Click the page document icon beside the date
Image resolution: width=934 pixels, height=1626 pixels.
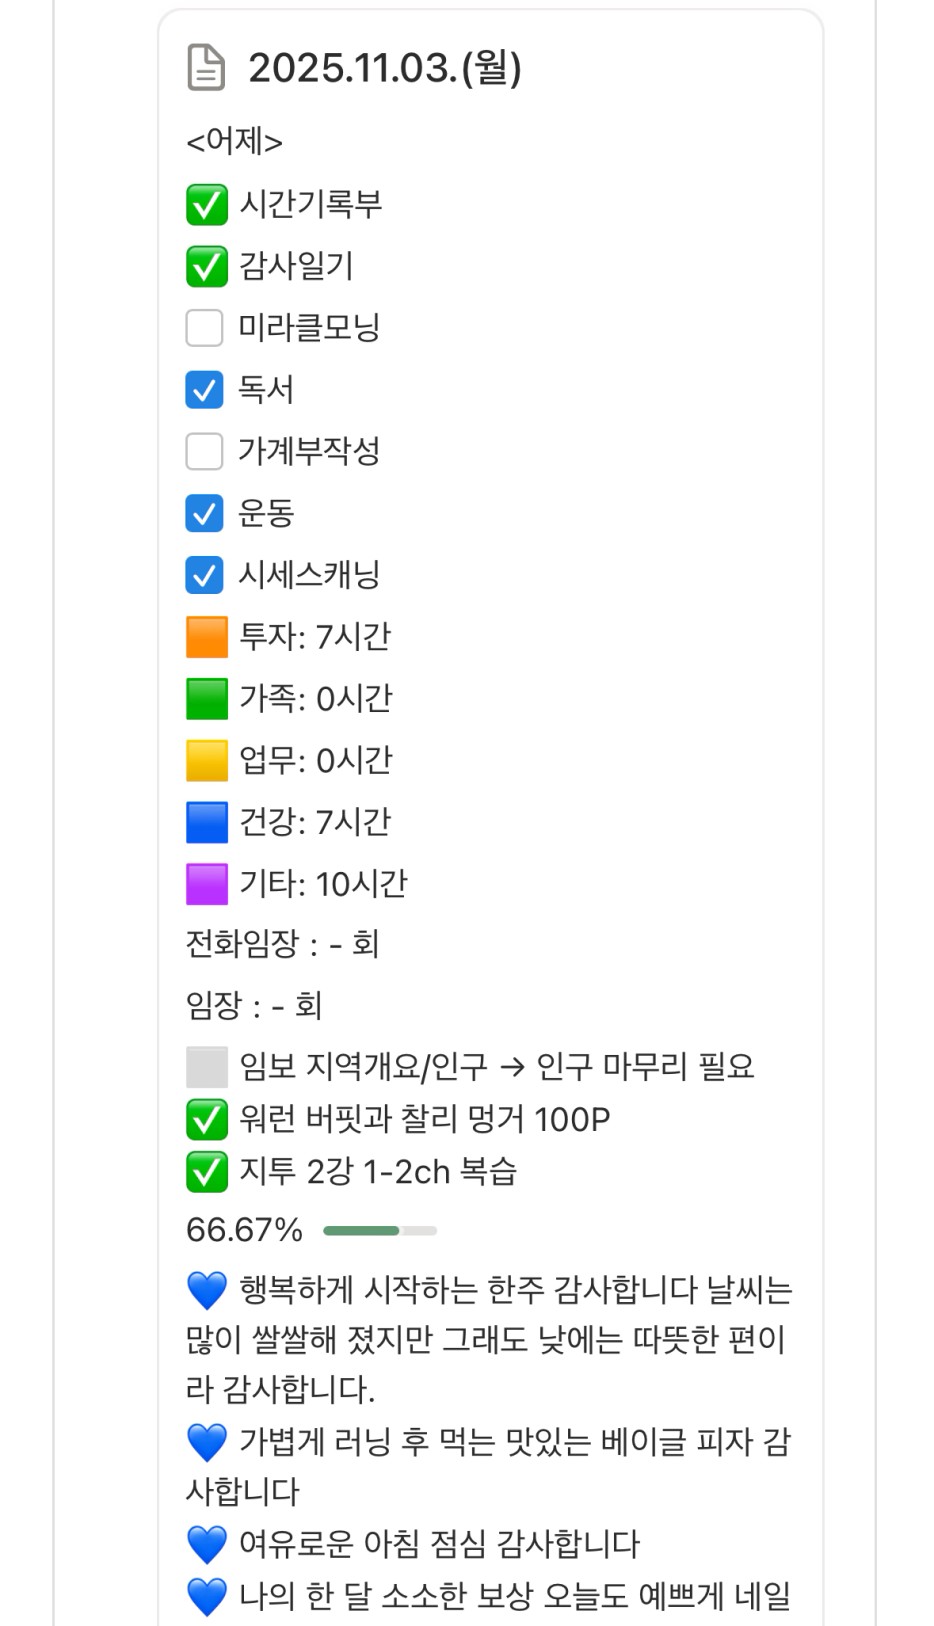click(x=206, y=68)
